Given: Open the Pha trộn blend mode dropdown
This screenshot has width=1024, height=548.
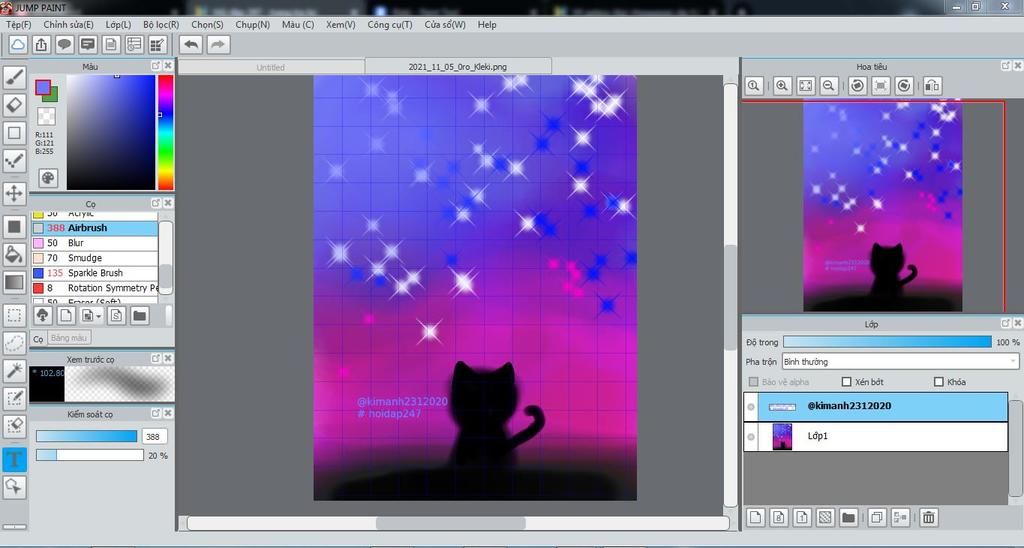Looking at the screenshot, I should point(900,361).
